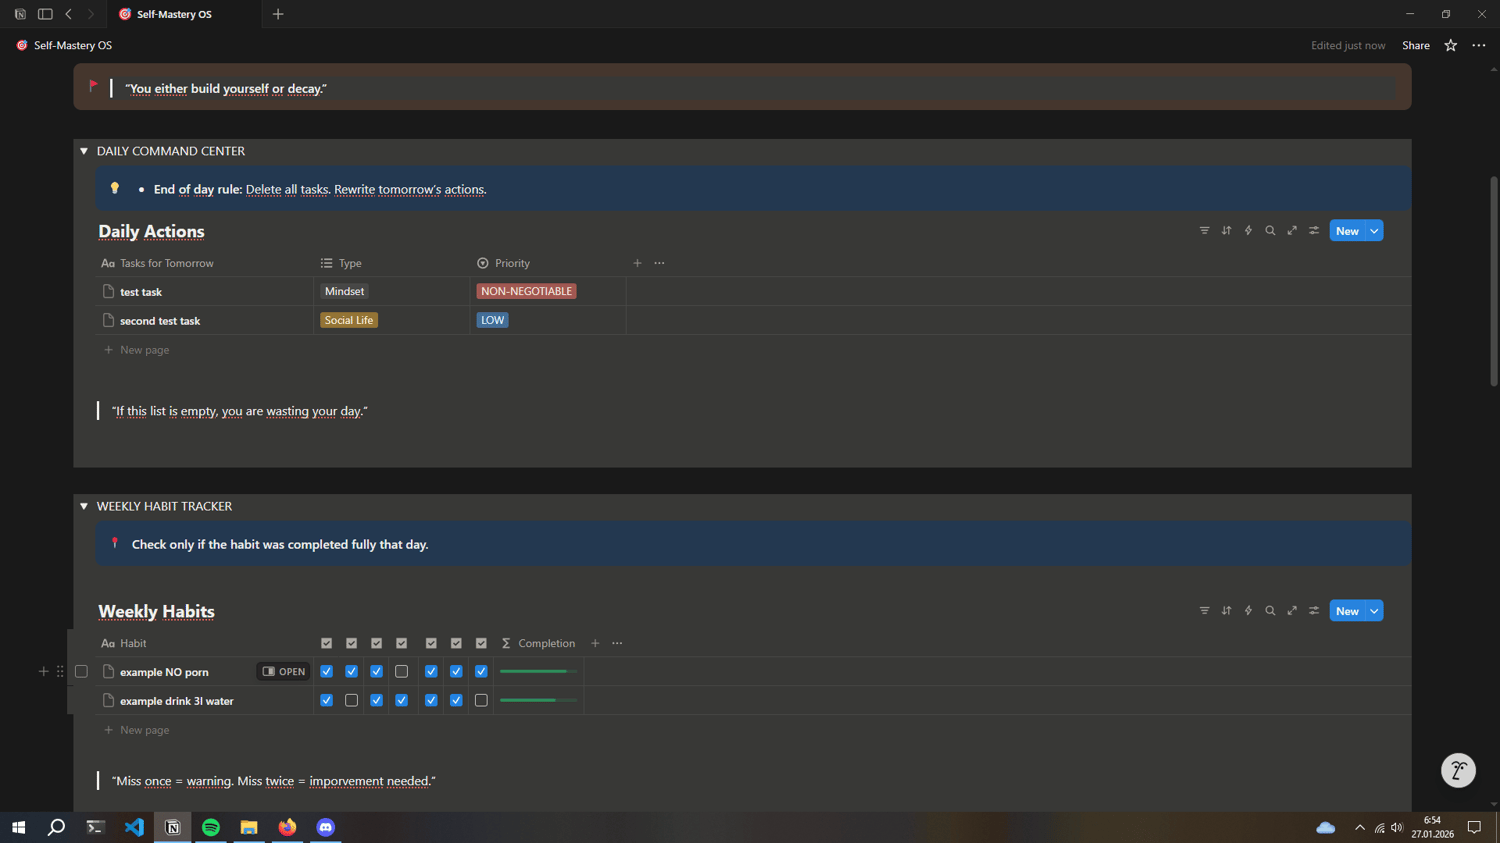Open Discord from the taskbar
1500x843 pixels.
pos(326,827)
